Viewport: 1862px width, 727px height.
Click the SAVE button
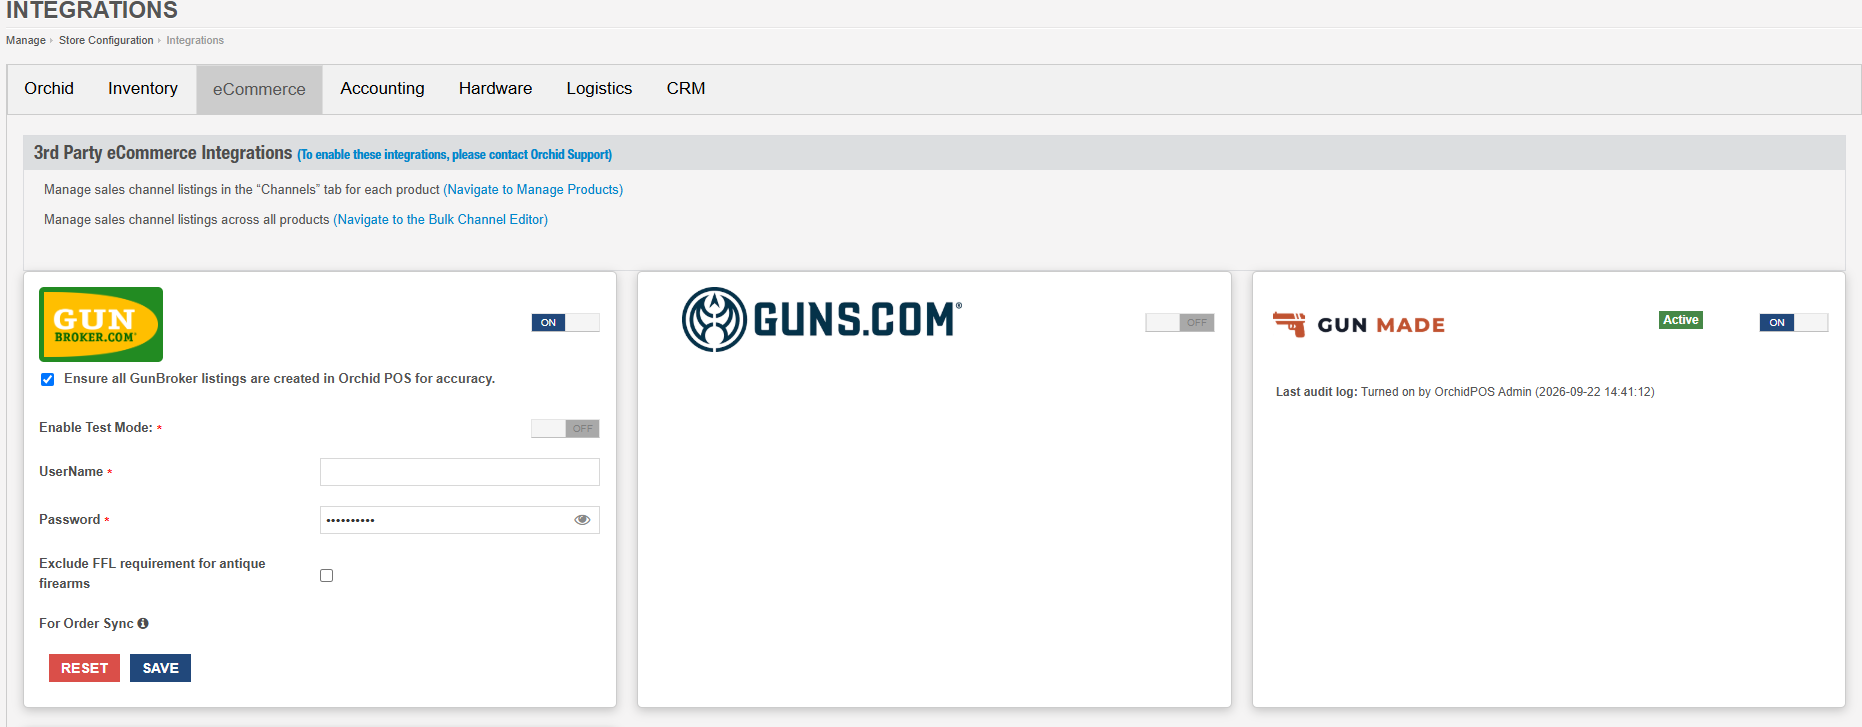click(160, 668)
